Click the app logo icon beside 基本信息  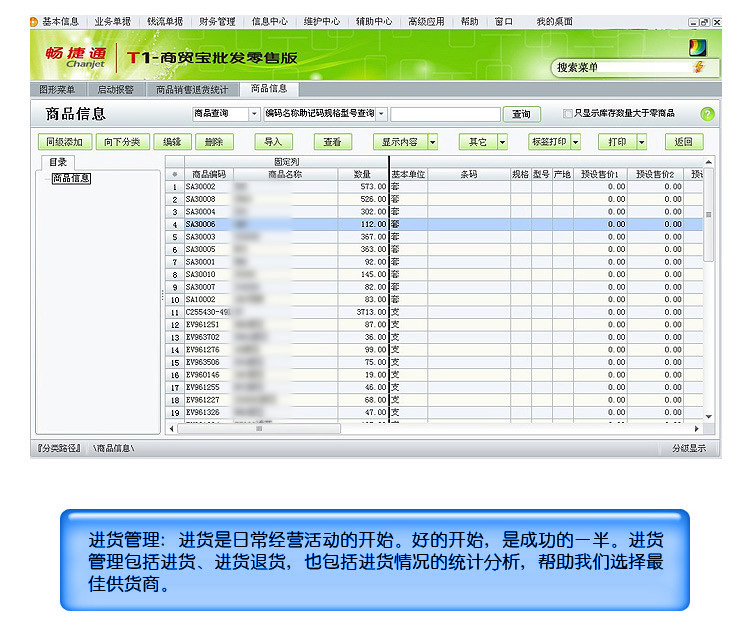pyautogui.click(x=33, y=22)
